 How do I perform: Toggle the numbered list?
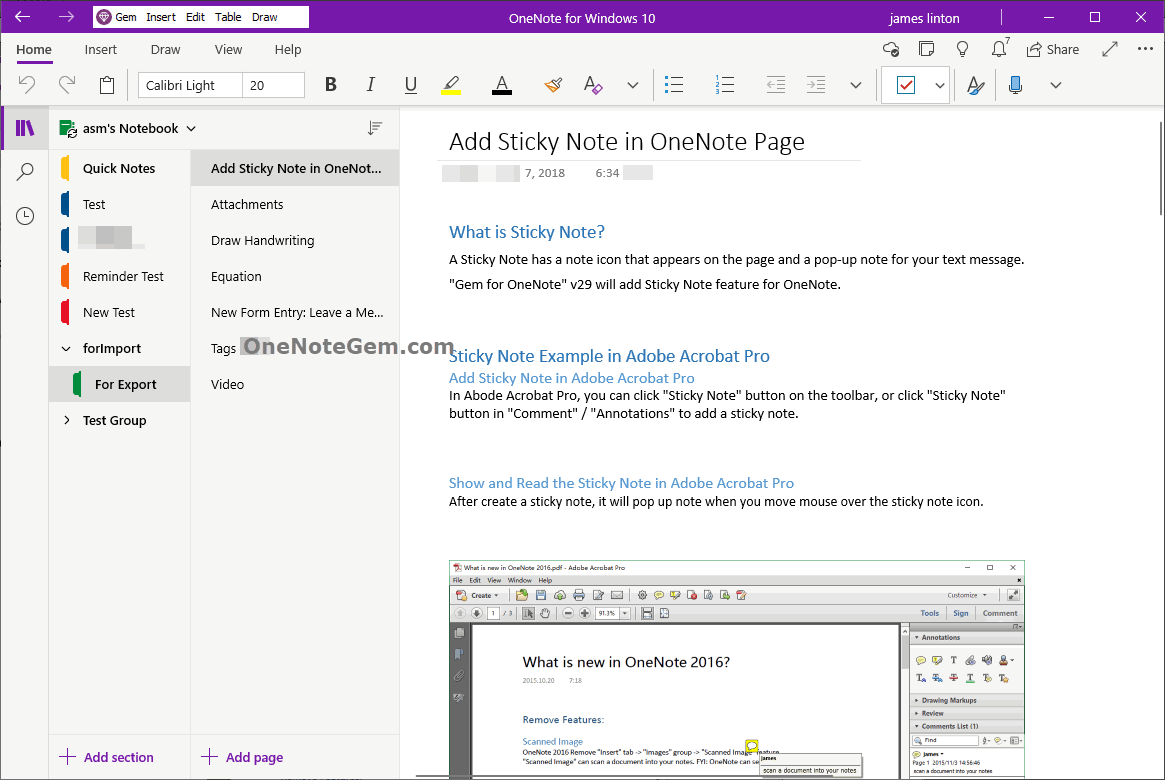click(x=724, y=85)
